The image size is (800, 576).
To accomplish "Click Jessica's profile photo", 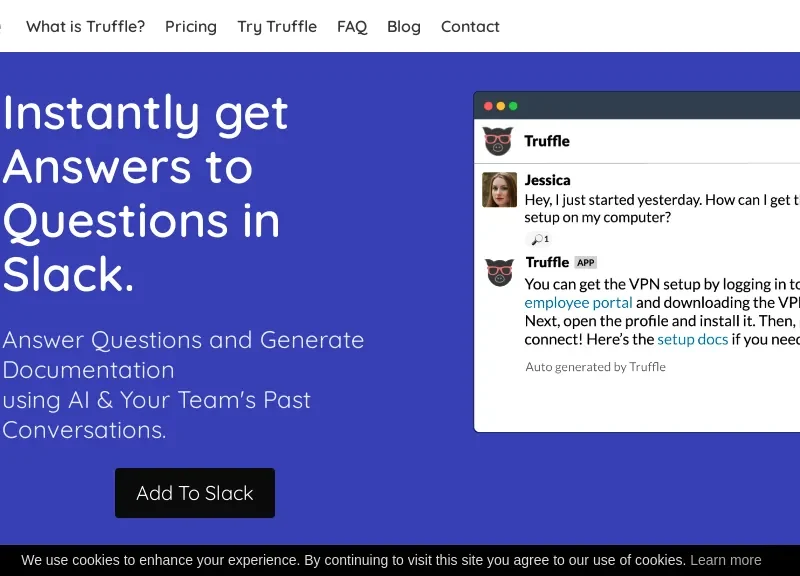I will (x=499, y=189).
